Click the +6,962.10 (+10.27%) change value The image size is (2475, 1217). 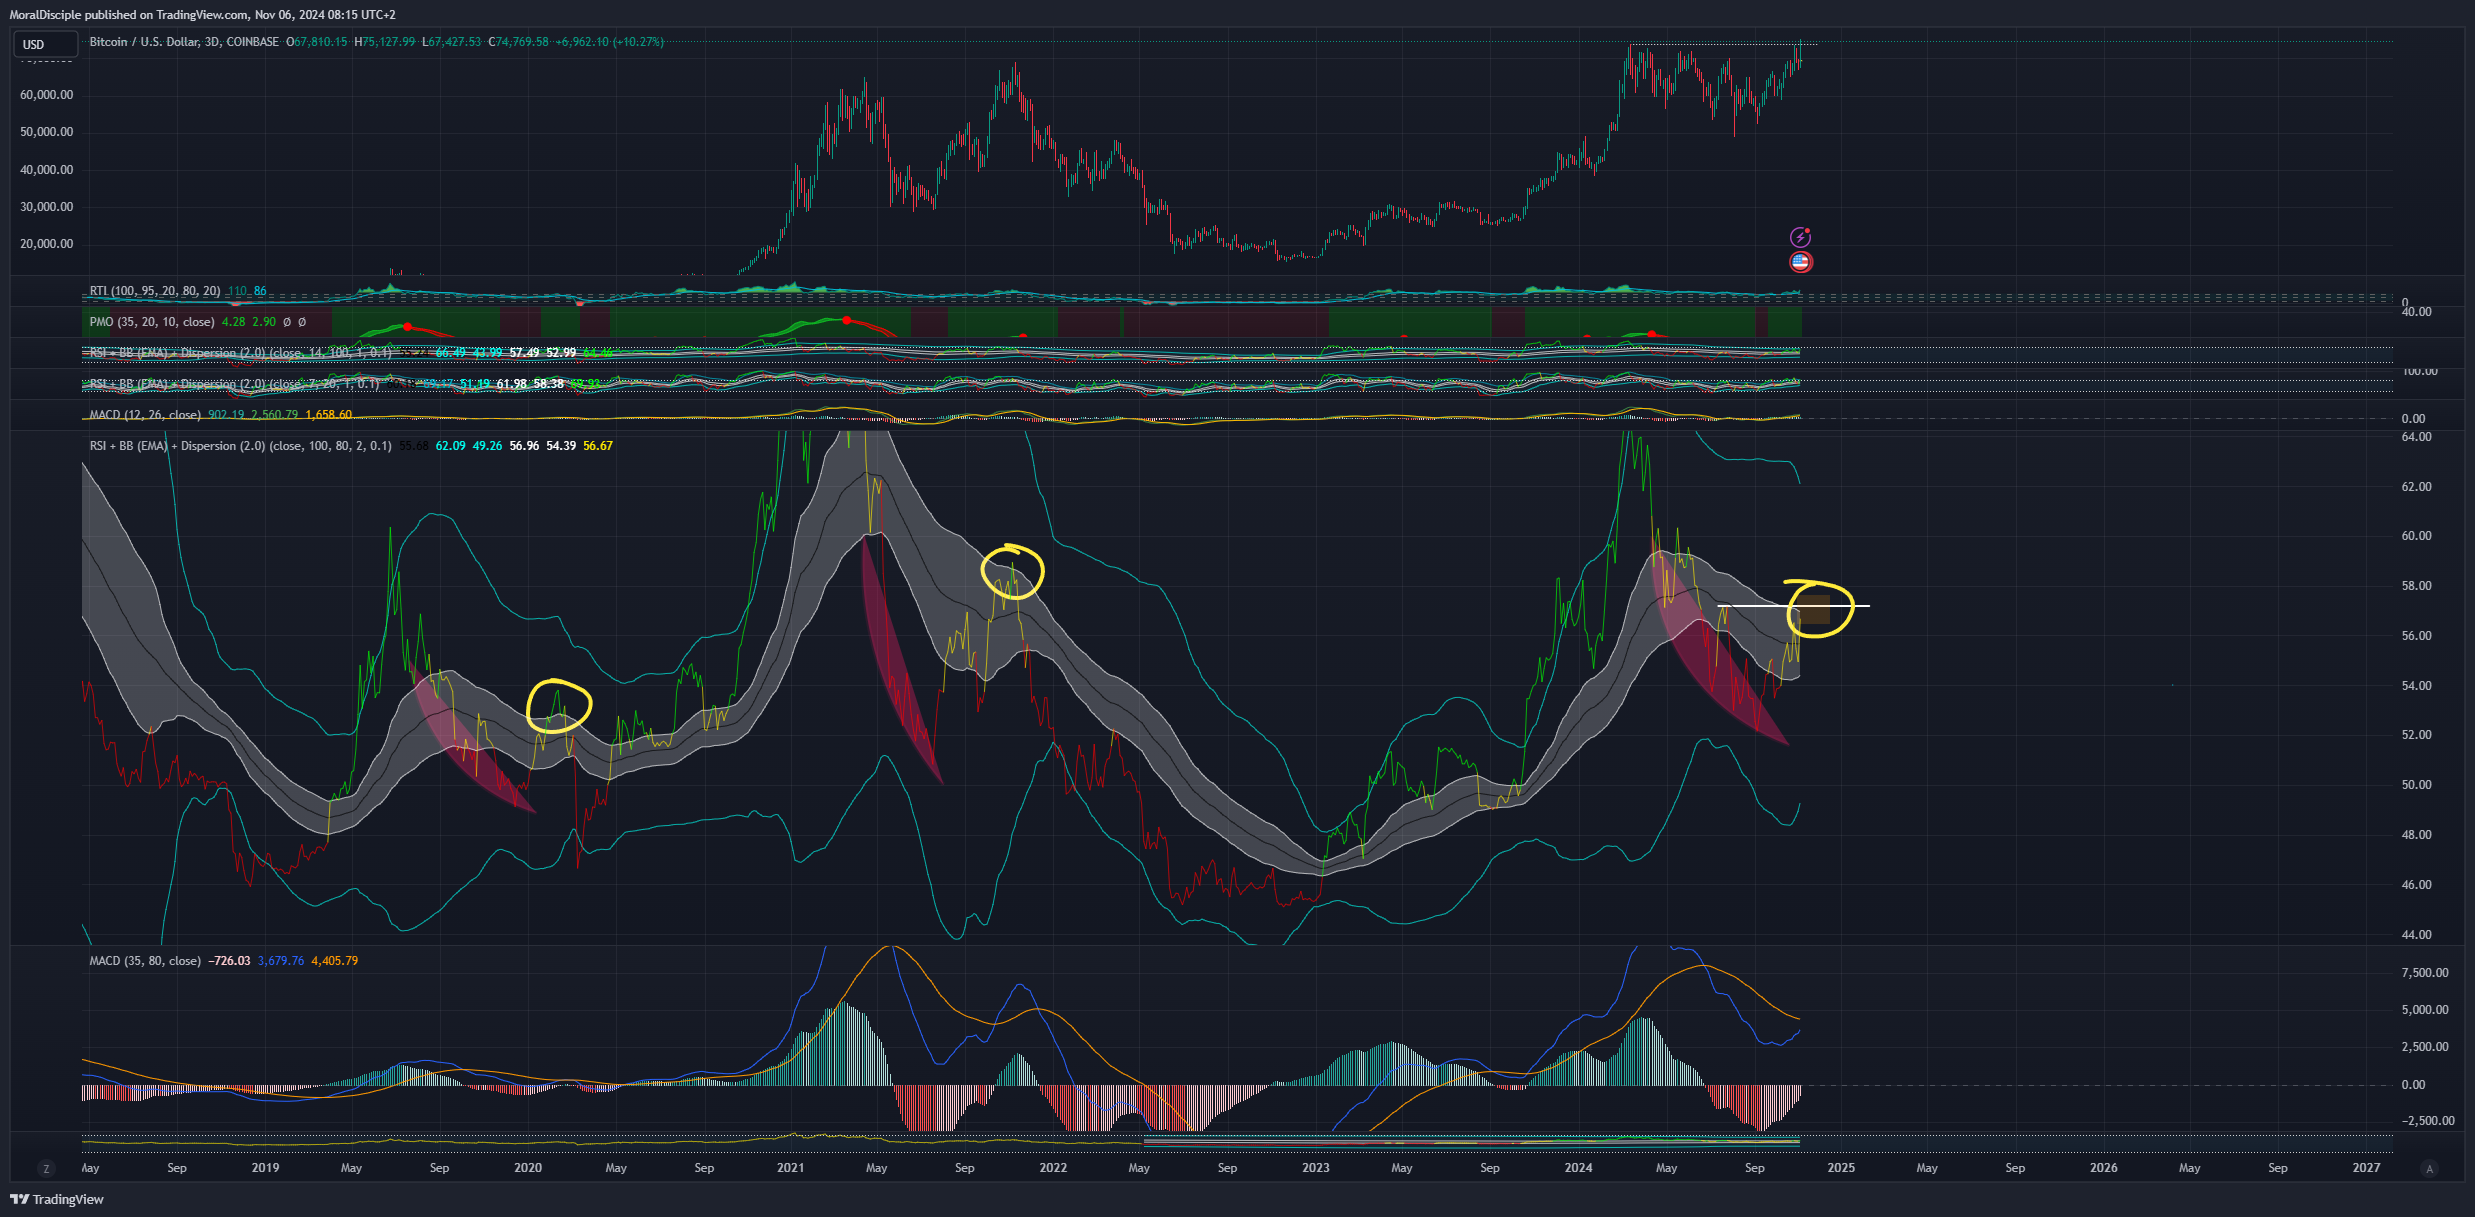point(610,42)
